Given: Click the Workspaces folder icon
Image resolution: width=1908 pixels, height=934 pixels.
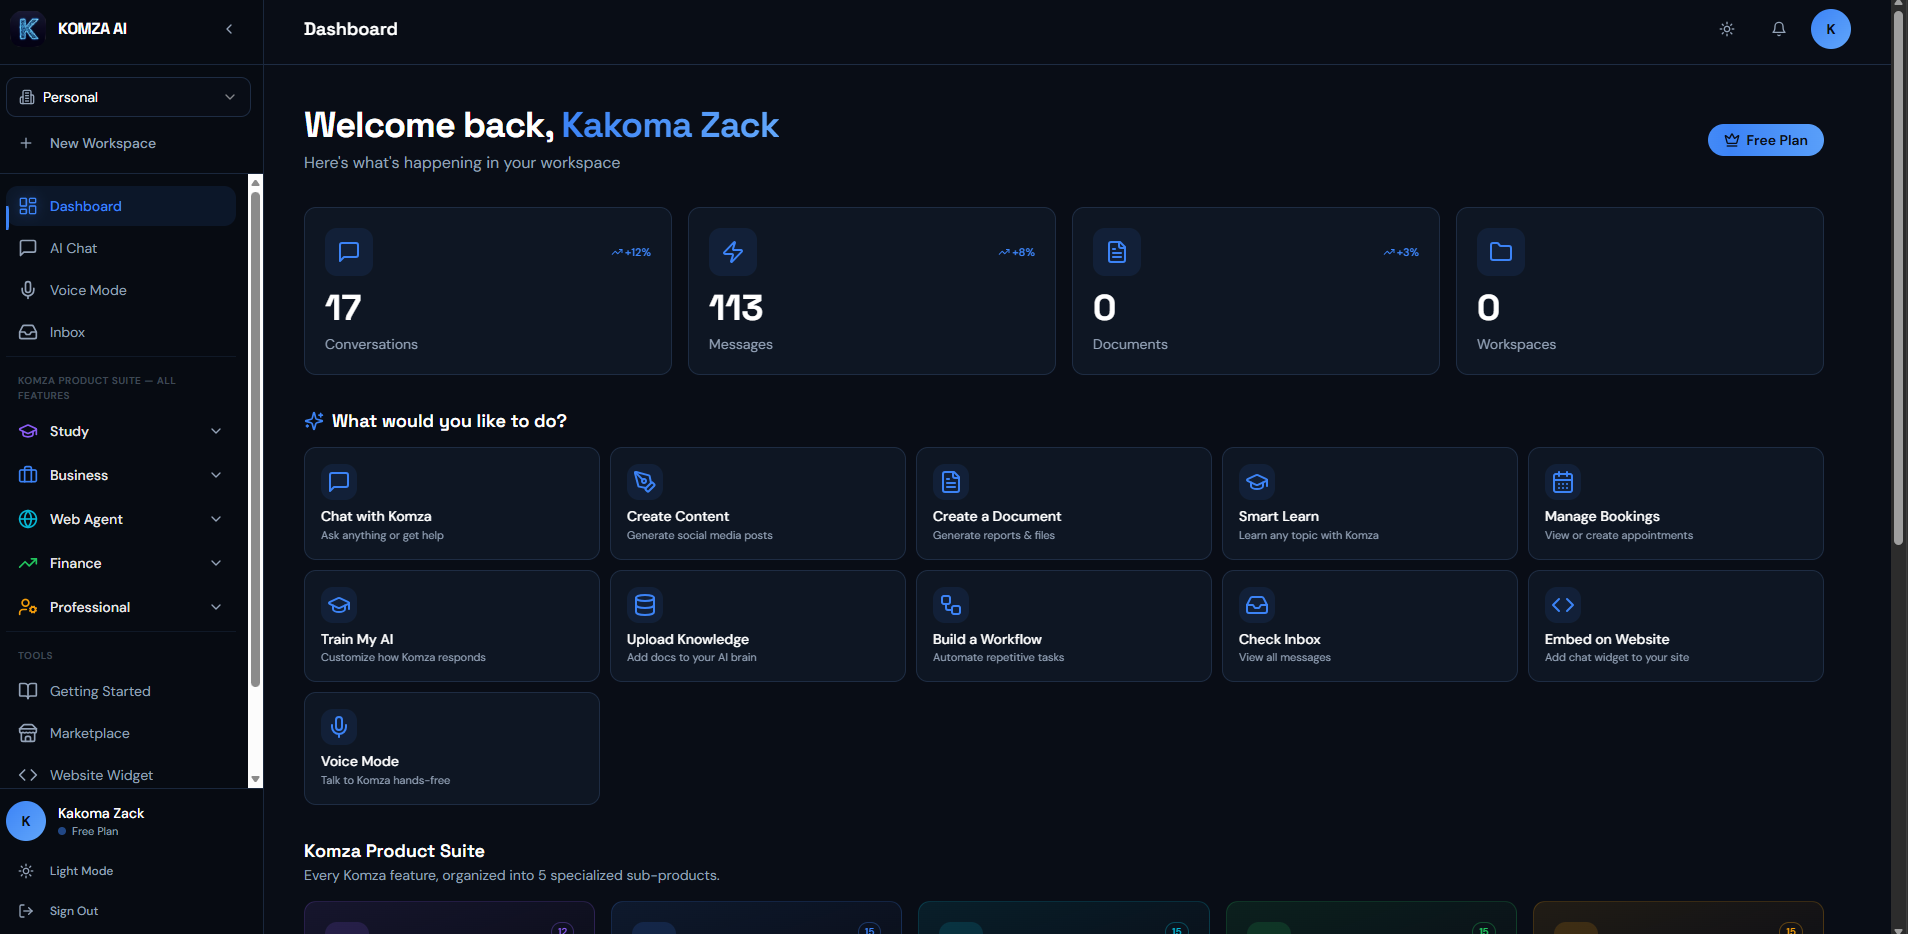Looking at the screenshot, I should (1501, 252).
